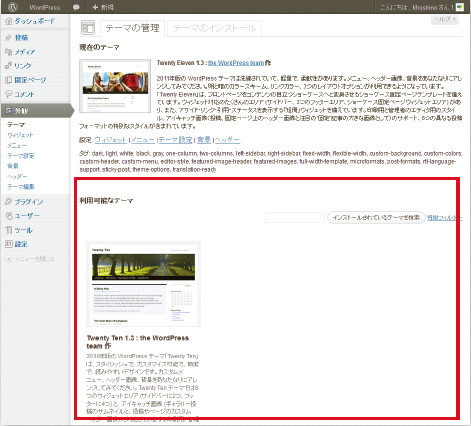Screen dimensions: 471x426
Task: Open the Theme Options submenu item
Action: point(21,156)
